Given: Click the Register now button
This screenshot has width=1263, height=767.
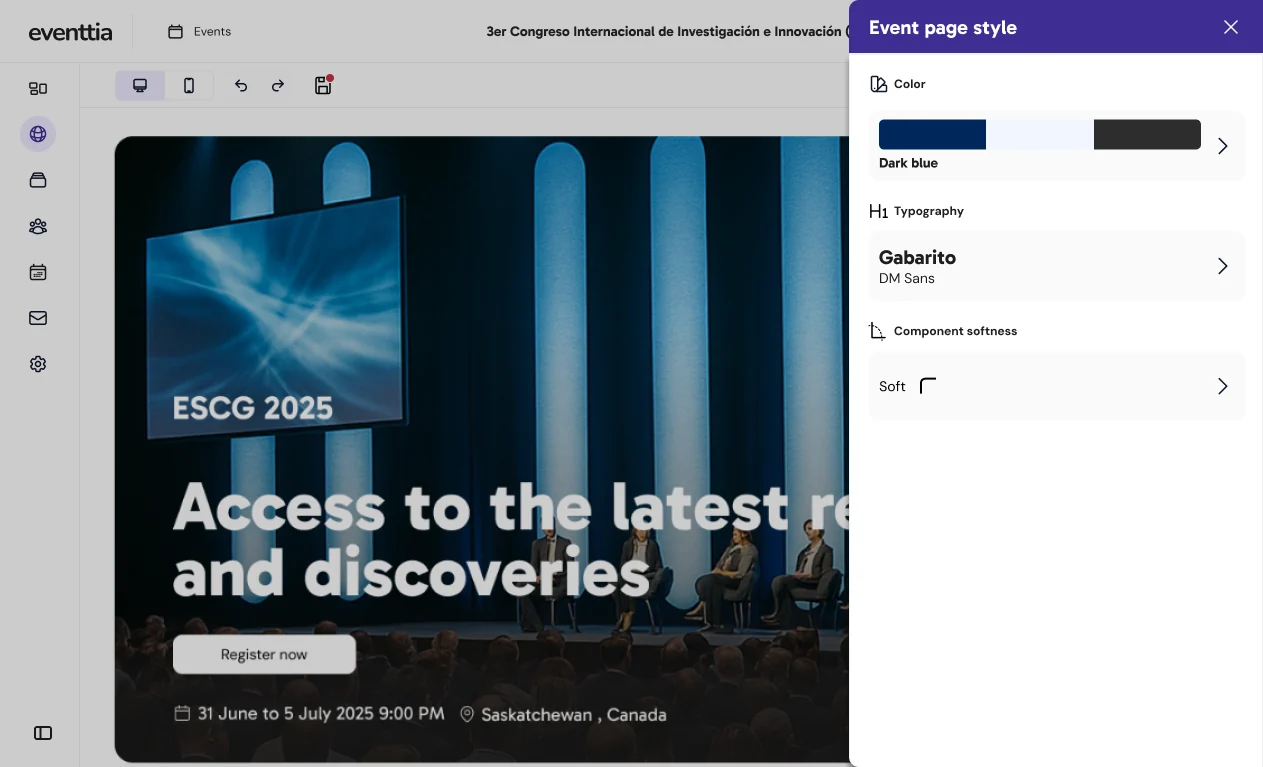Looking at the screenshot, I should pyautogui.click(x=264, y=654).
